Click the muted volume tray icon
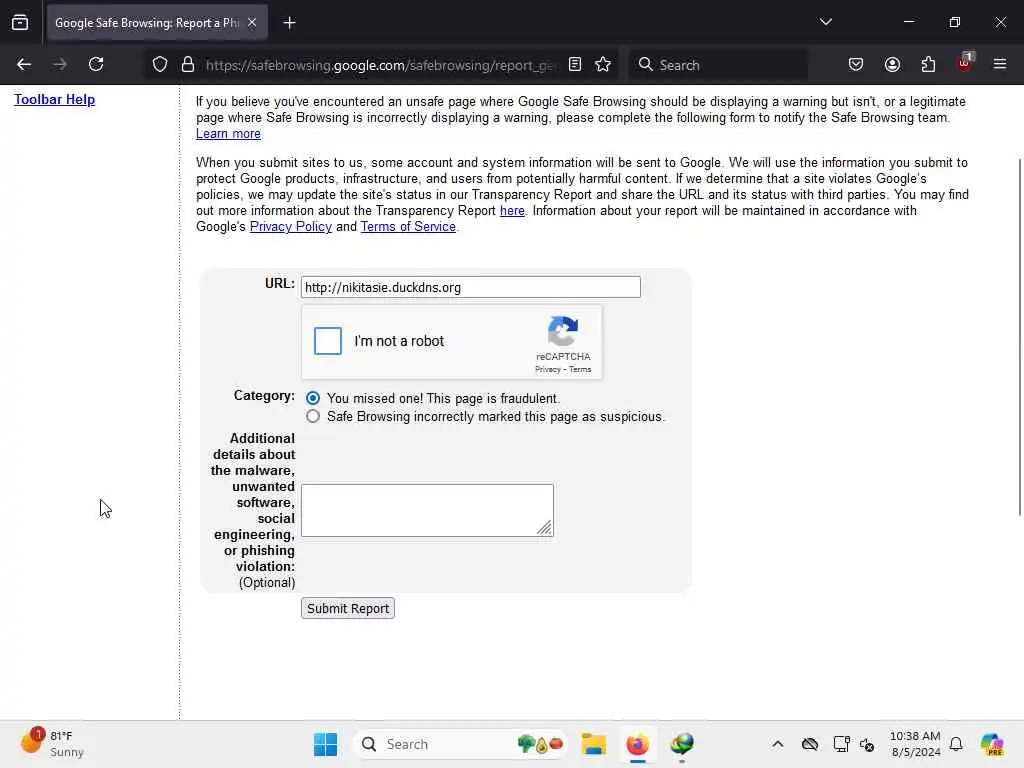Viewport: 1024px width, 768px height. (x=867, y=744)
